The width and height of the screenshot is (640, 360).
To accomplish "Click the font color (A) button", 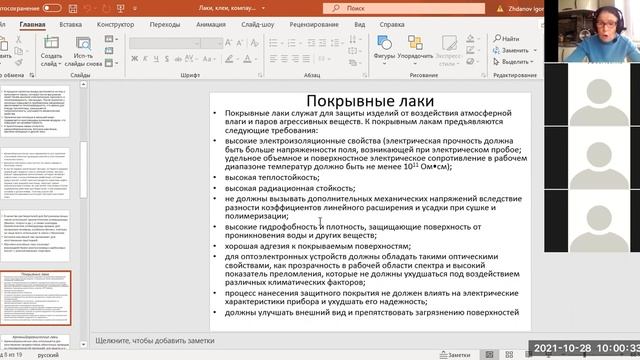I will [247, 59].
